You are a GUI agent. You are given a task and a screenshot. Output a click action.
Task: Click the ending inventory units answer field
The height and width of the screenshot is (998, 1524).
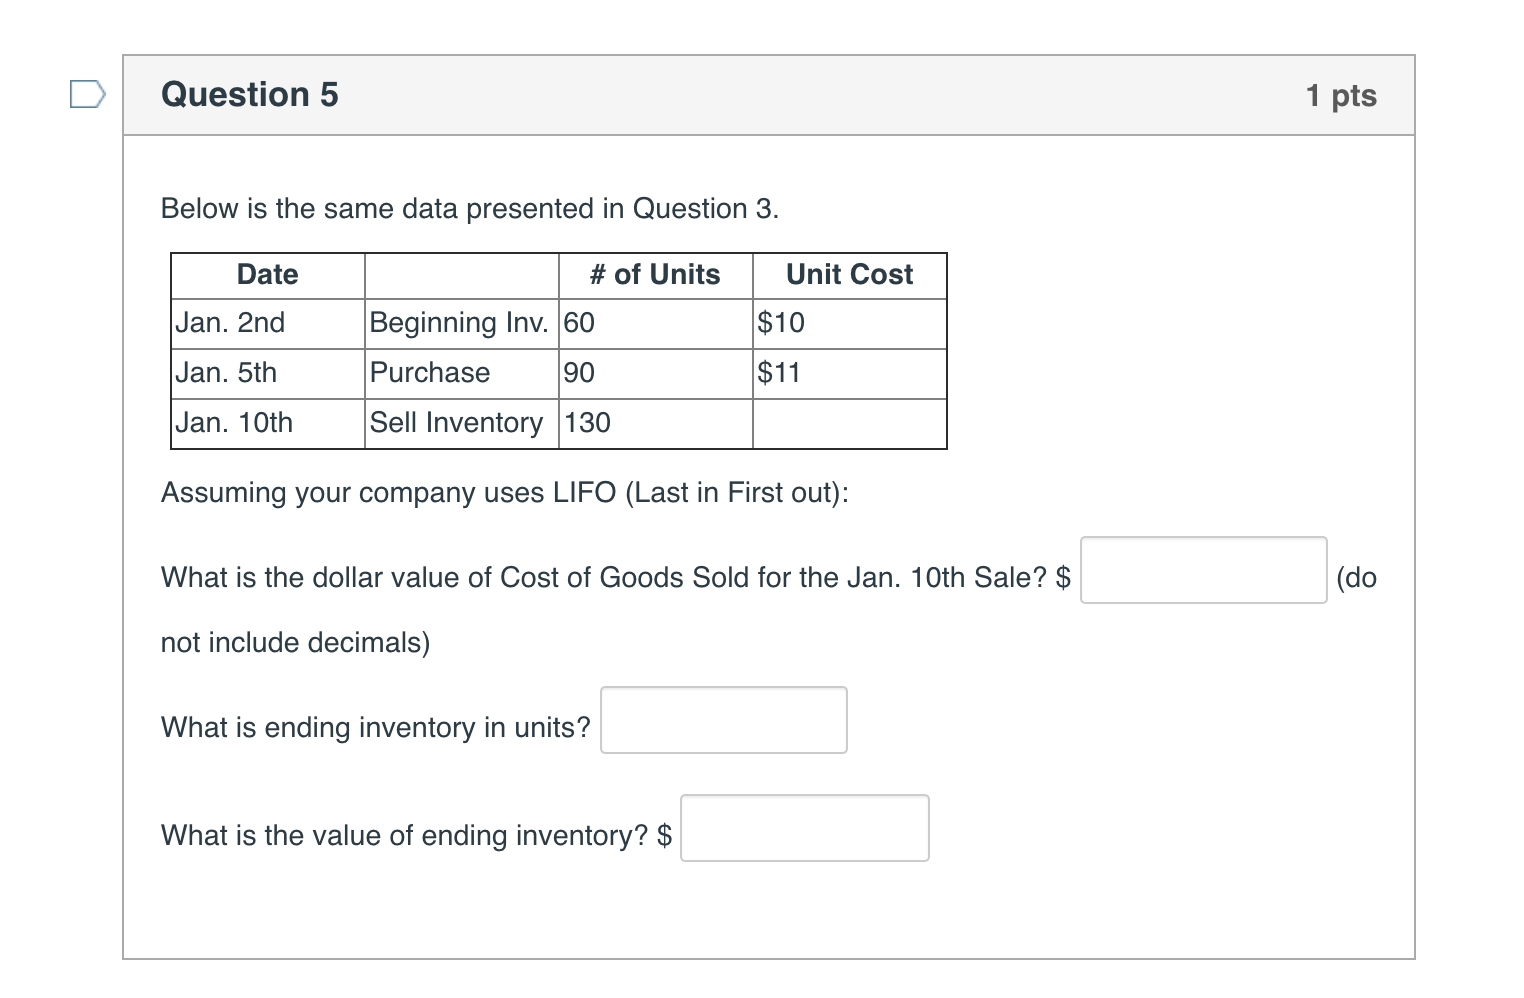coord(723,719)
